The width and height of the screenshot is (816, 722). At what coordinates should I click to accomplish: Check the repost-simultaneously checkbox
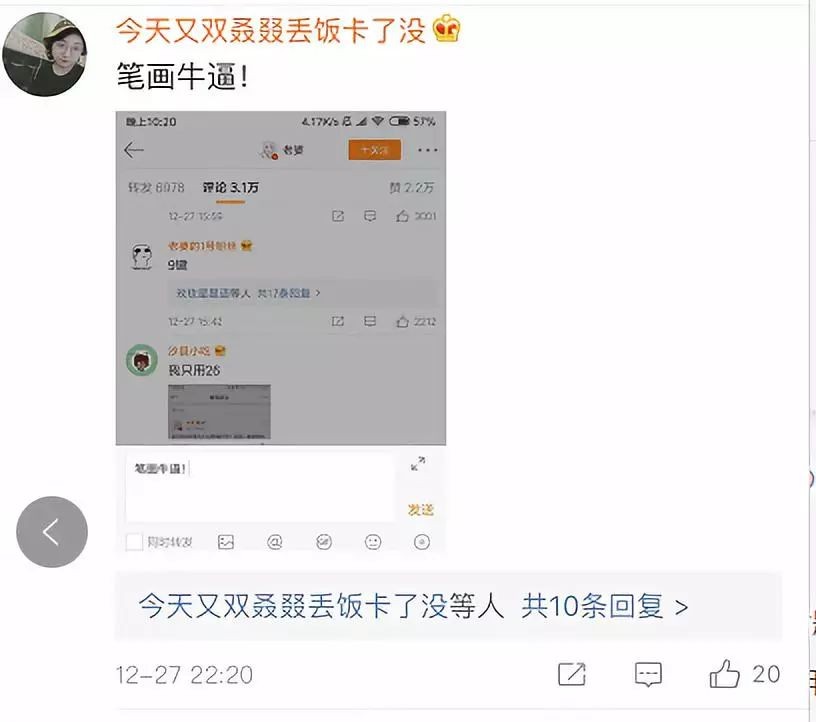(134, 542)
